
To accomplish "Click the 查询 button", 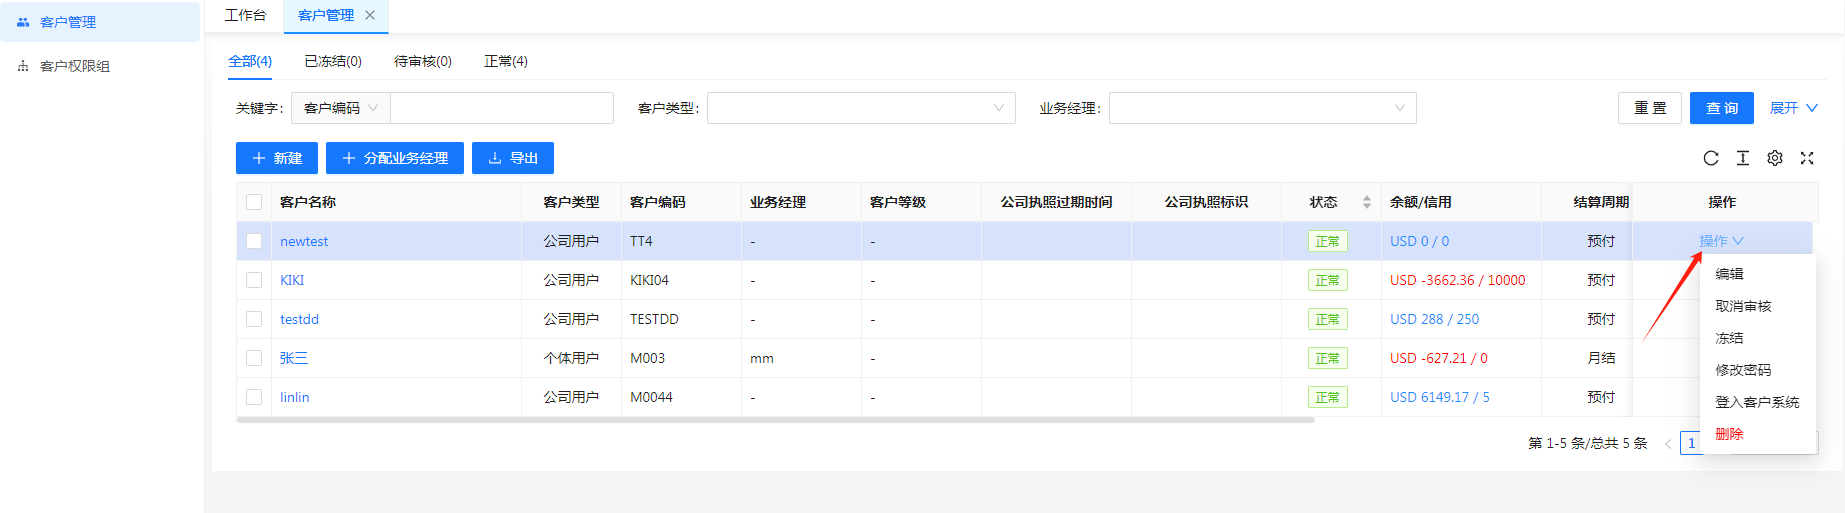I will point(1721,108).
